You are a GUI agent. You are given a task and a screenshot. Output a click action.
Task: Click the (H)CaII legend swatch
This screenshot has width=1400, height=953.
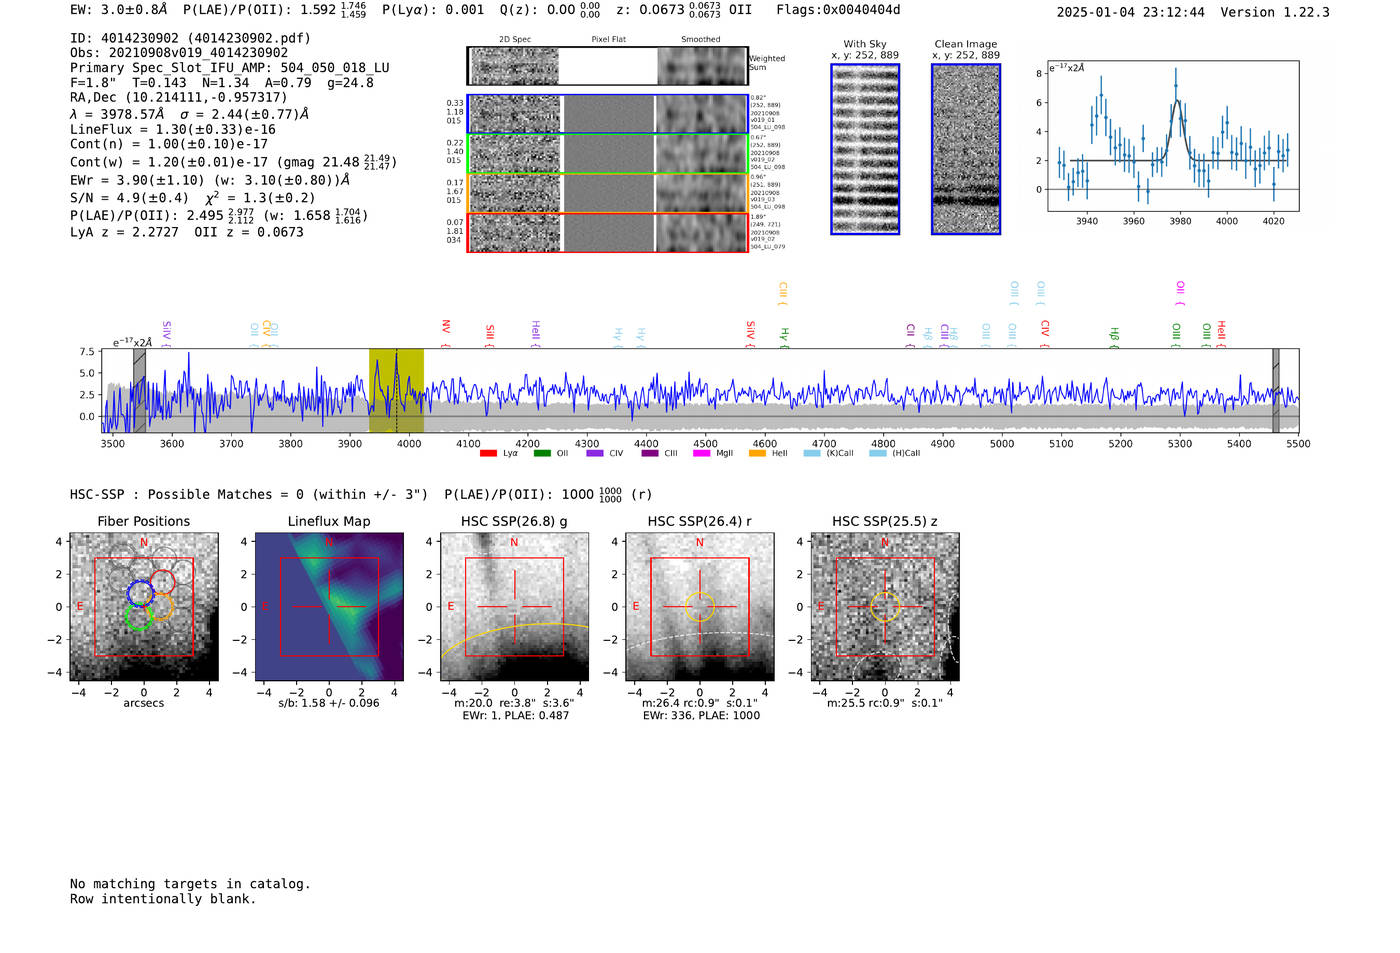click(x=878, y=453)
